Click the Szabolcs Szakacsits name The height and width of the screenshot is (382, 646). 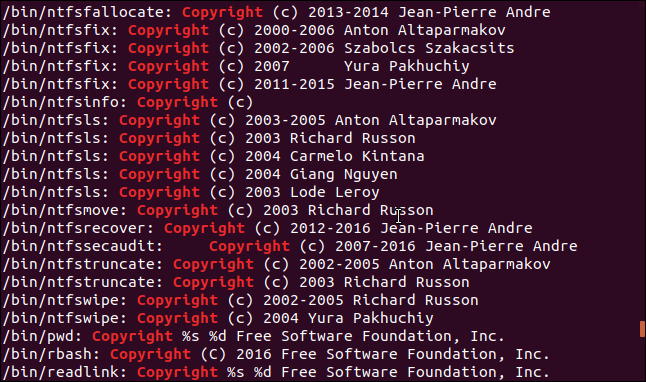429,48
